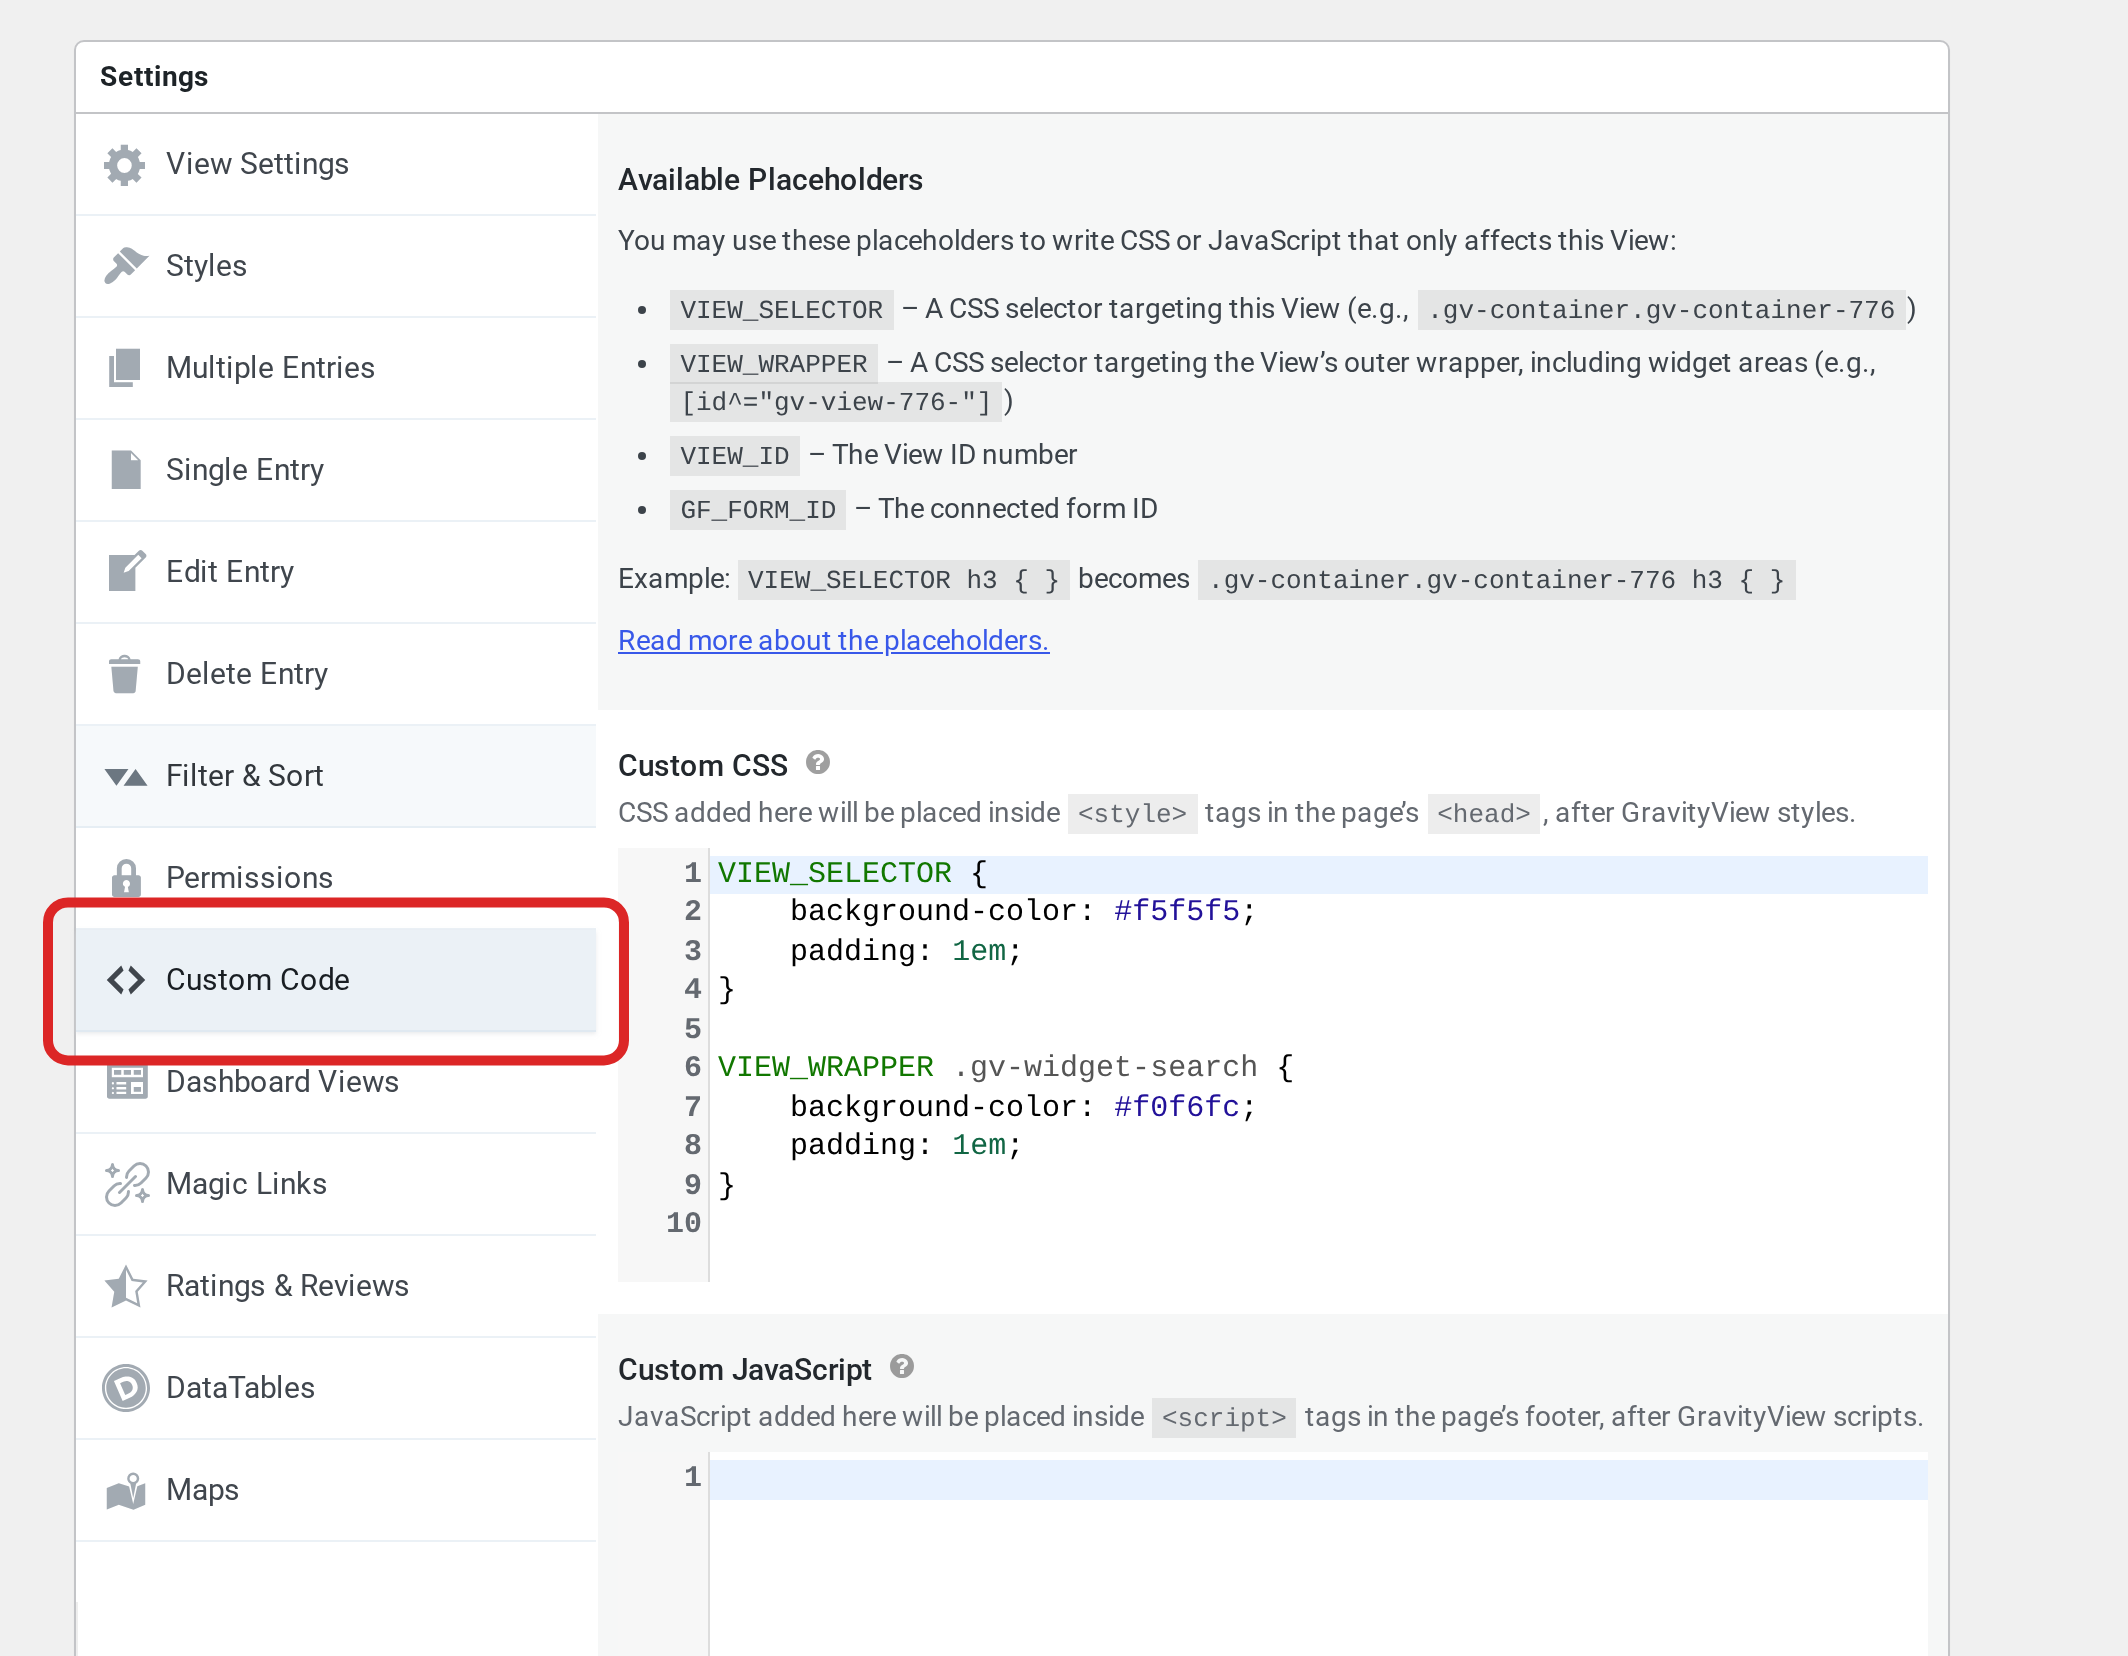
Task: Click the Magic Links chain icon
Action: (x=127, y=1184)
